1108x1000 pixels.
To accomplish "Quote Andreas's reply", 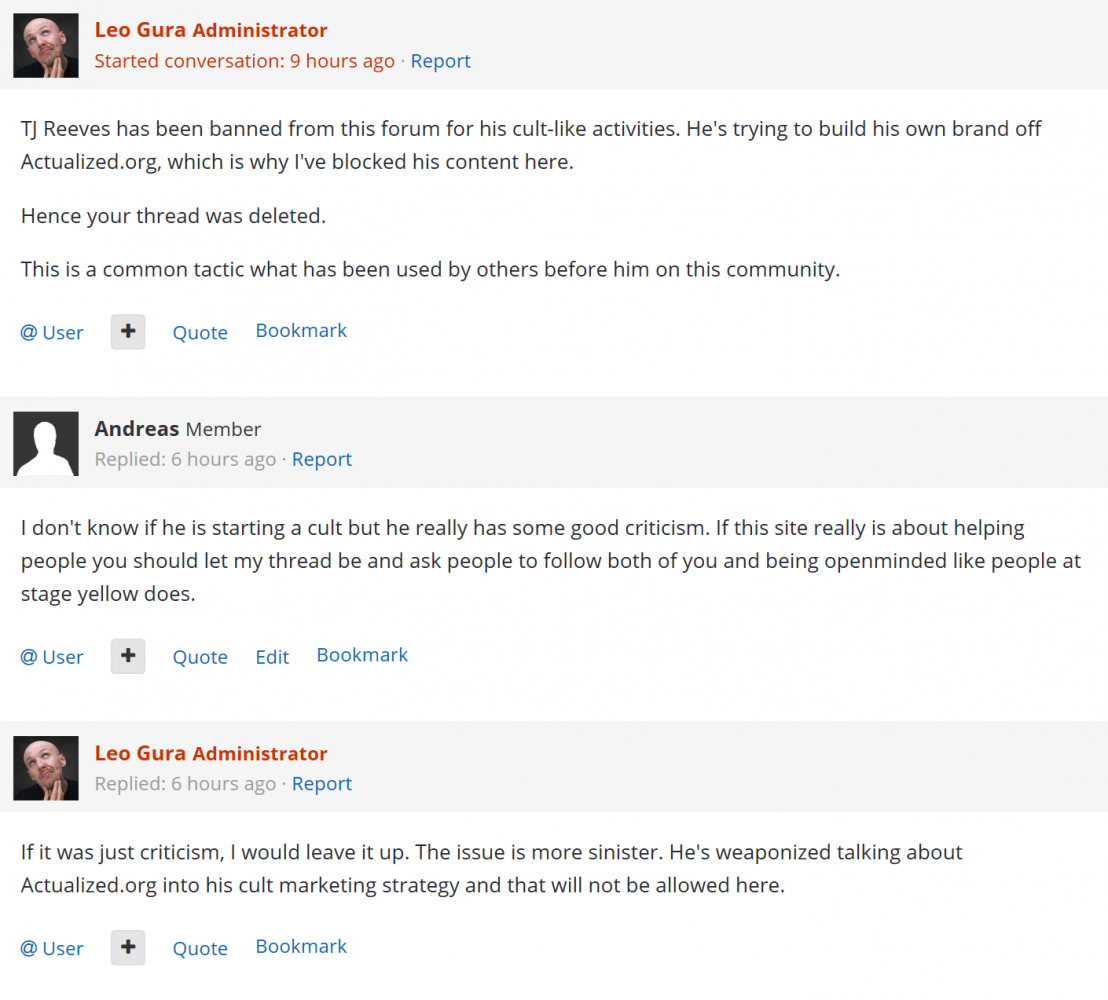I will 200,657.
